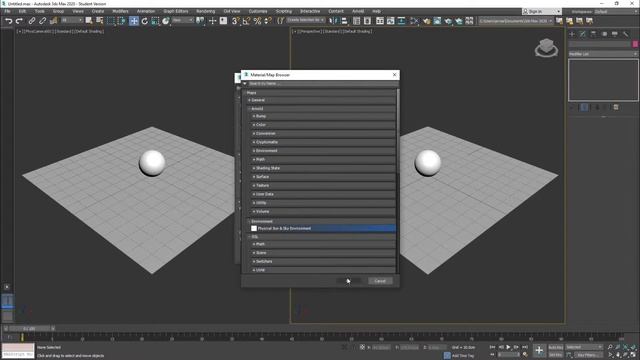This screenshot has height=360, width=640.
Task: Select the Unlink Selection tool
Action: pyautogui.click(x=42, y=21)
